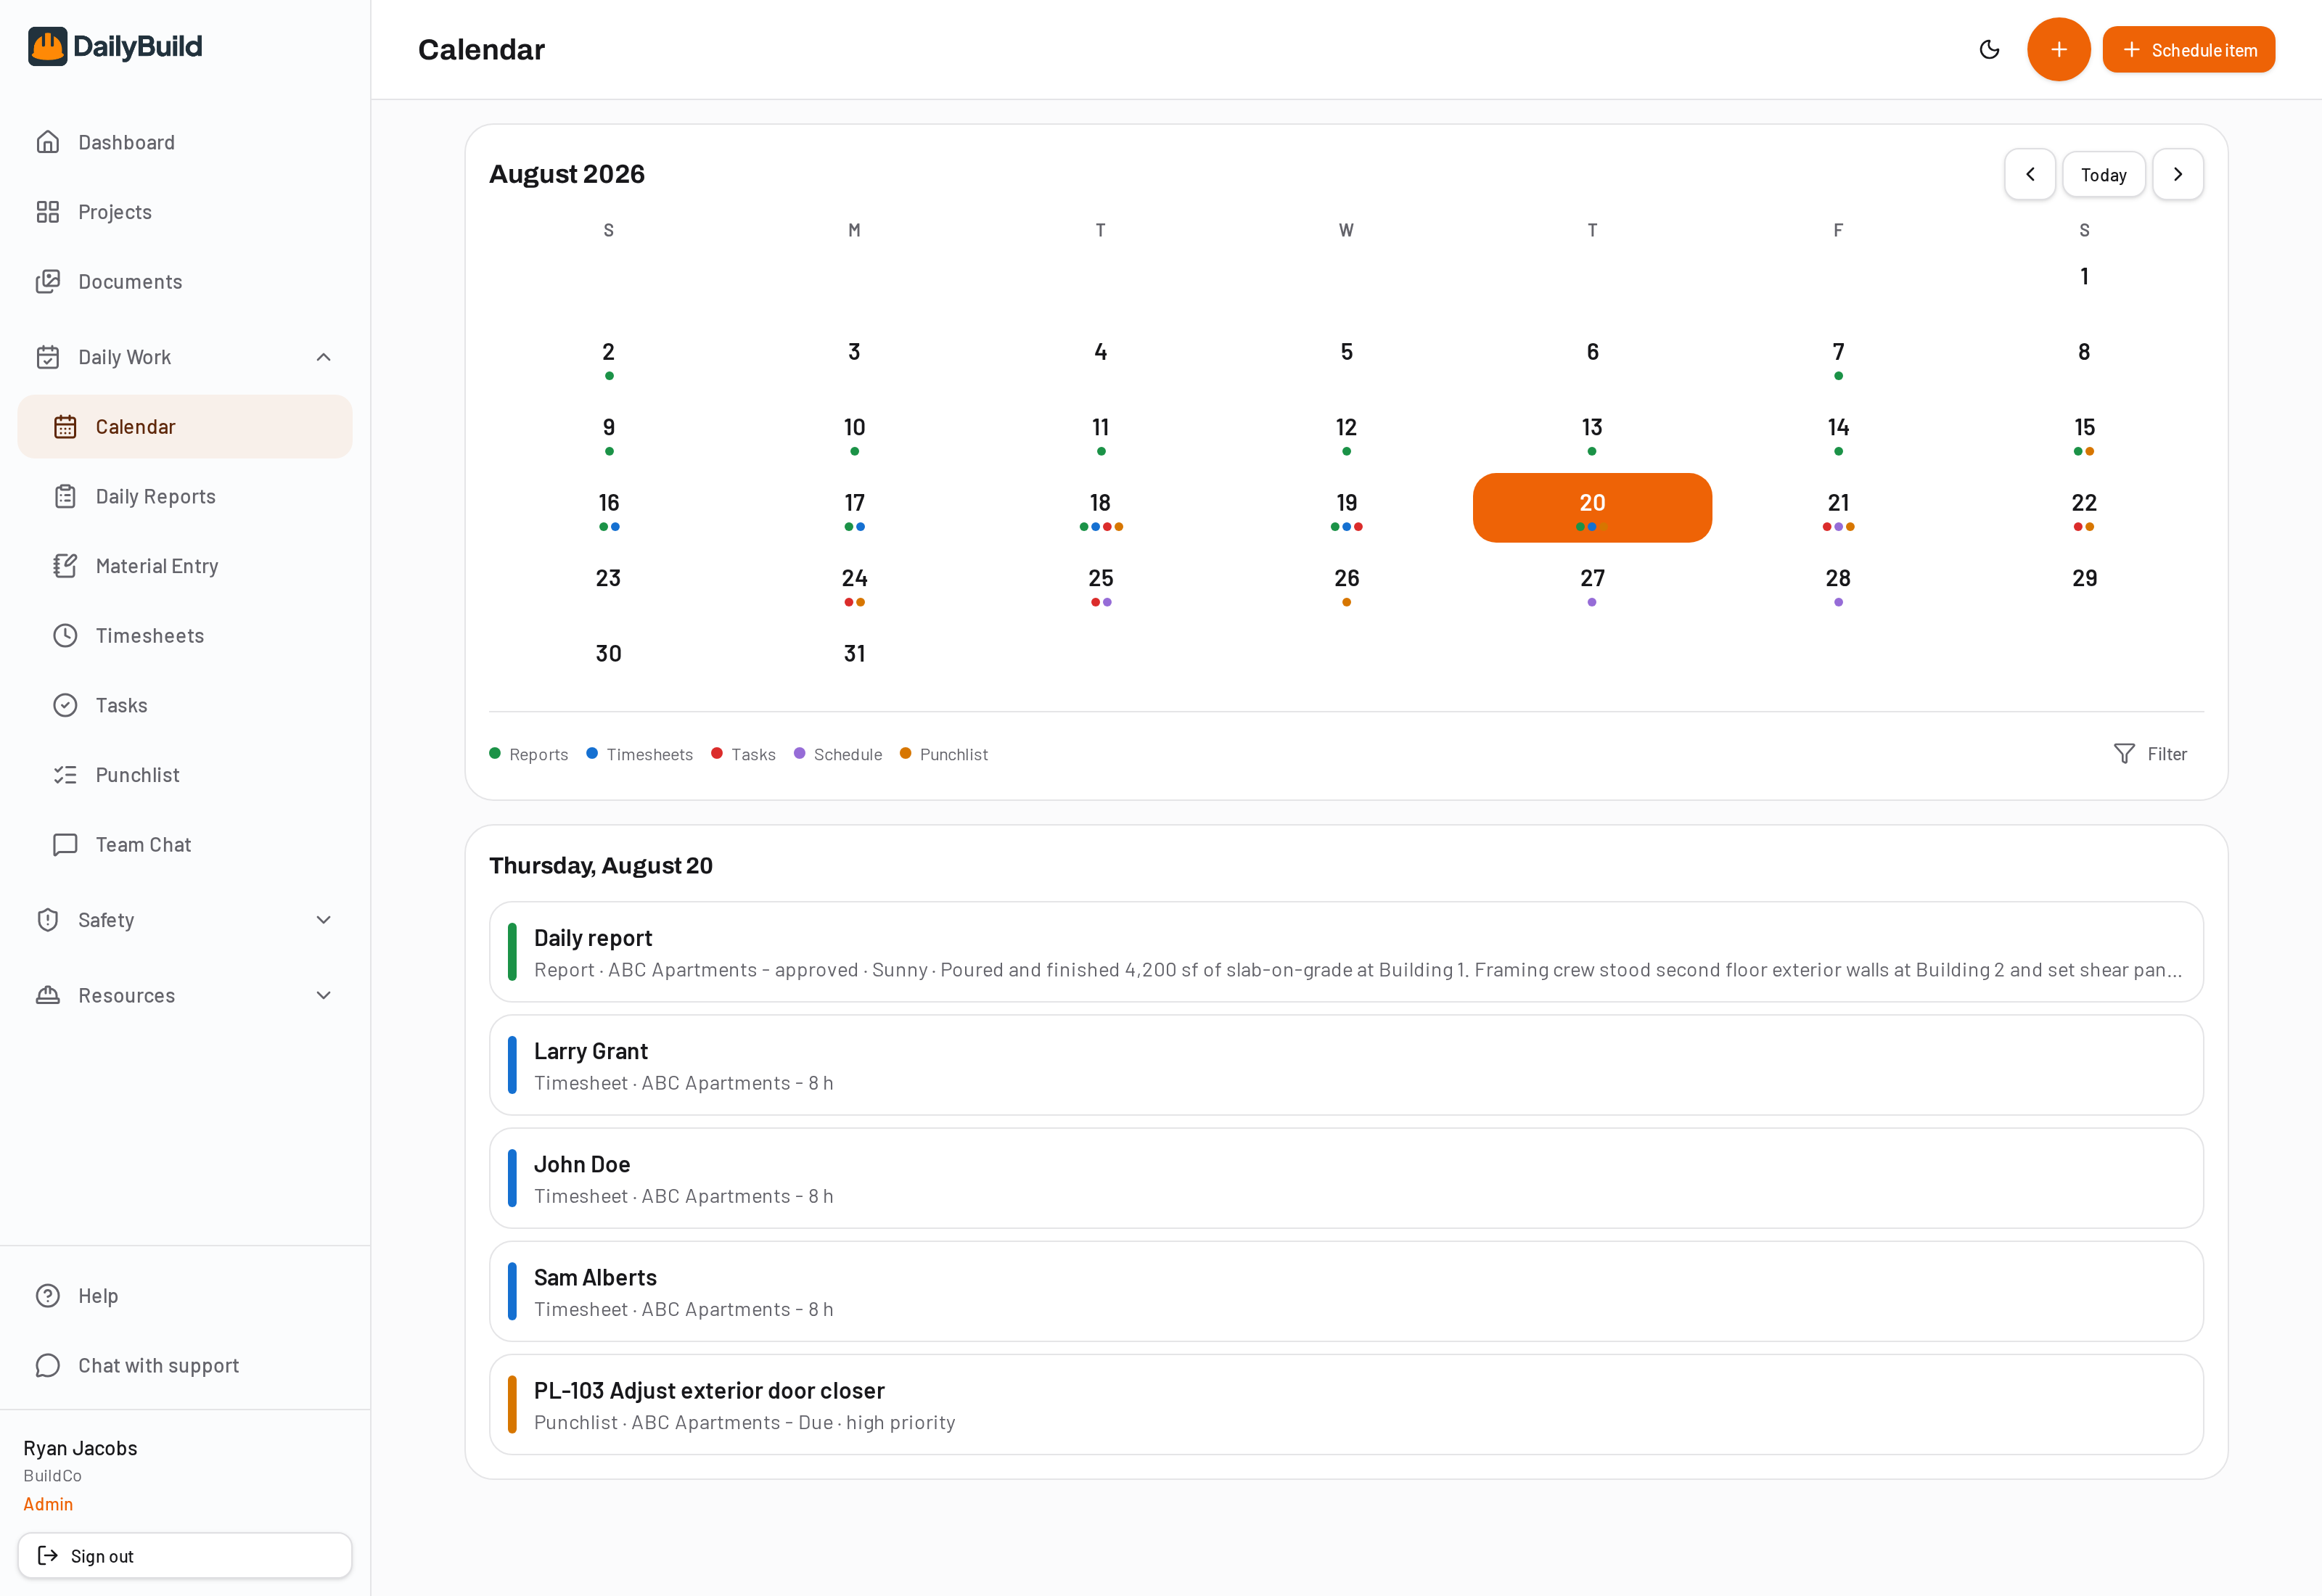Open the Help page
This screenshot has width=2322, height=1596.
pos(185,1296)
